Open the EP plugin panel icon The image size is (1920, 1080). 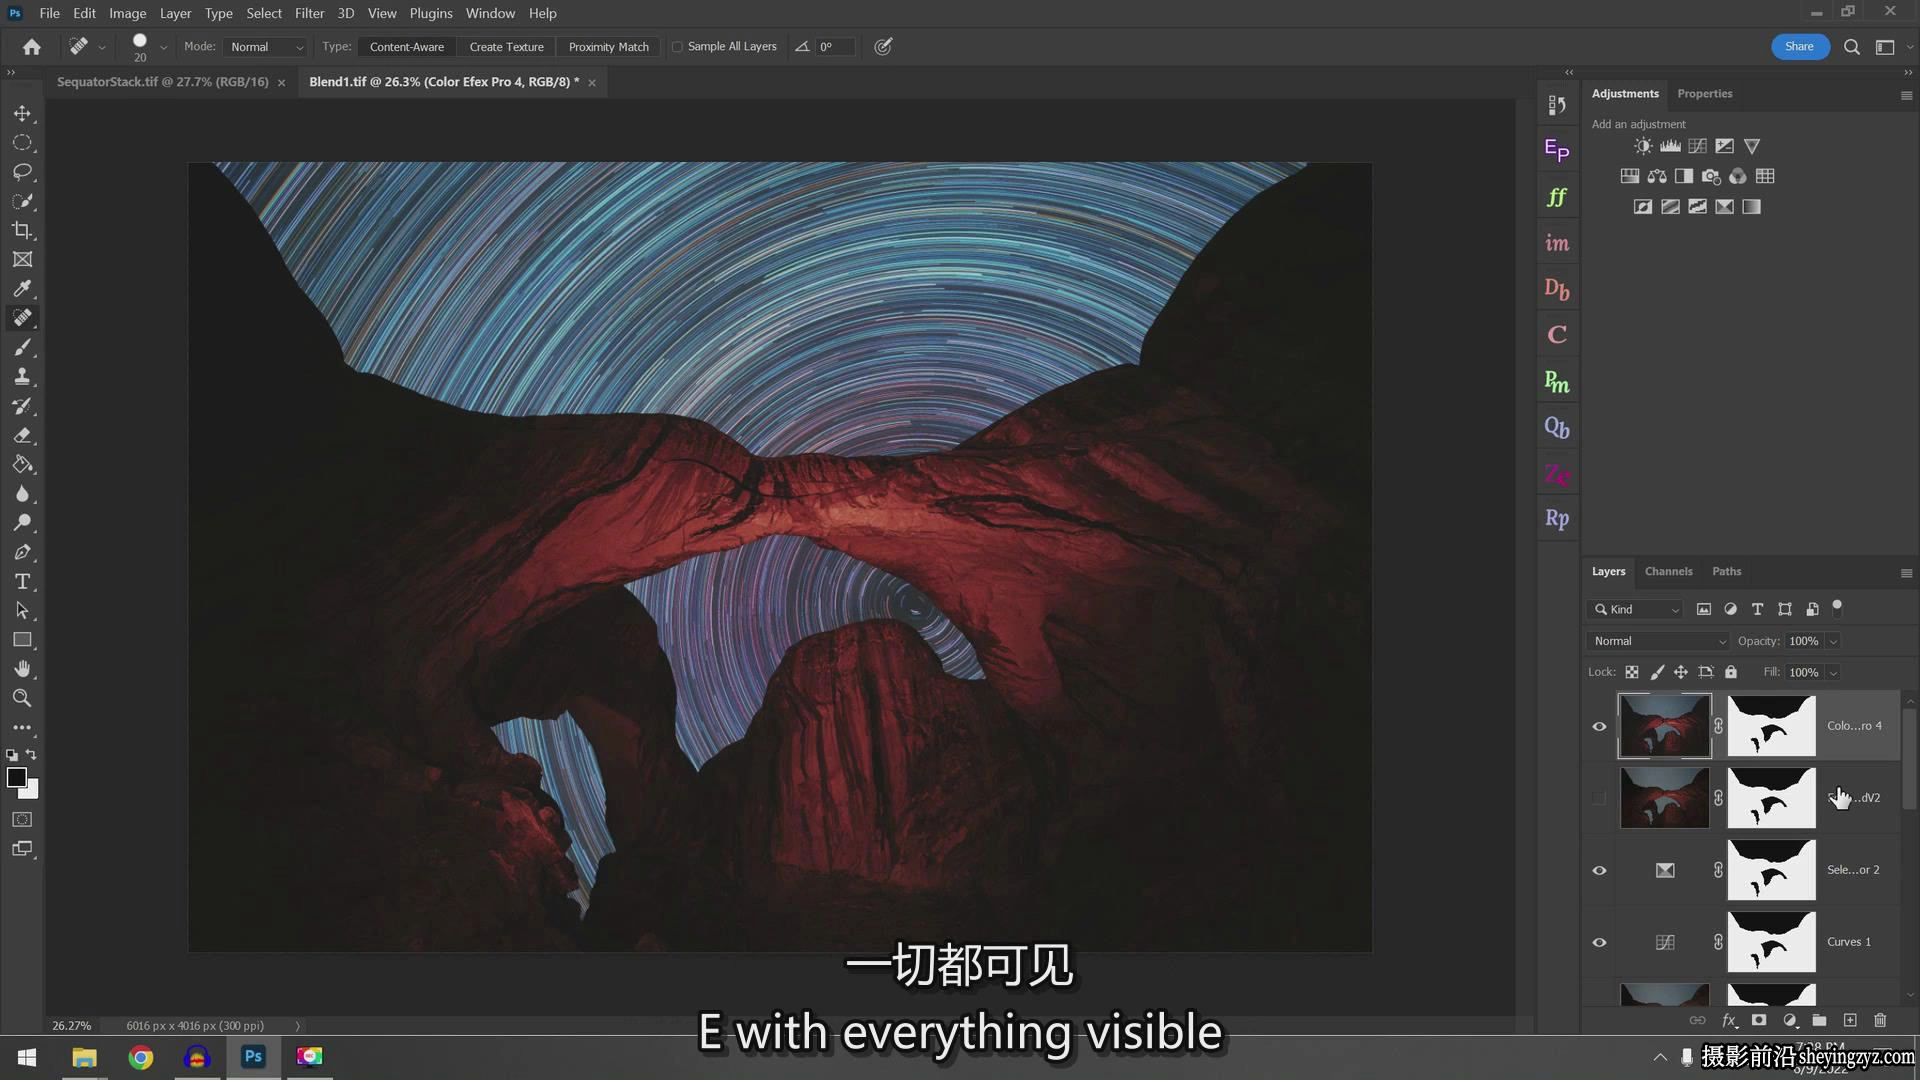click(1557, 150)
